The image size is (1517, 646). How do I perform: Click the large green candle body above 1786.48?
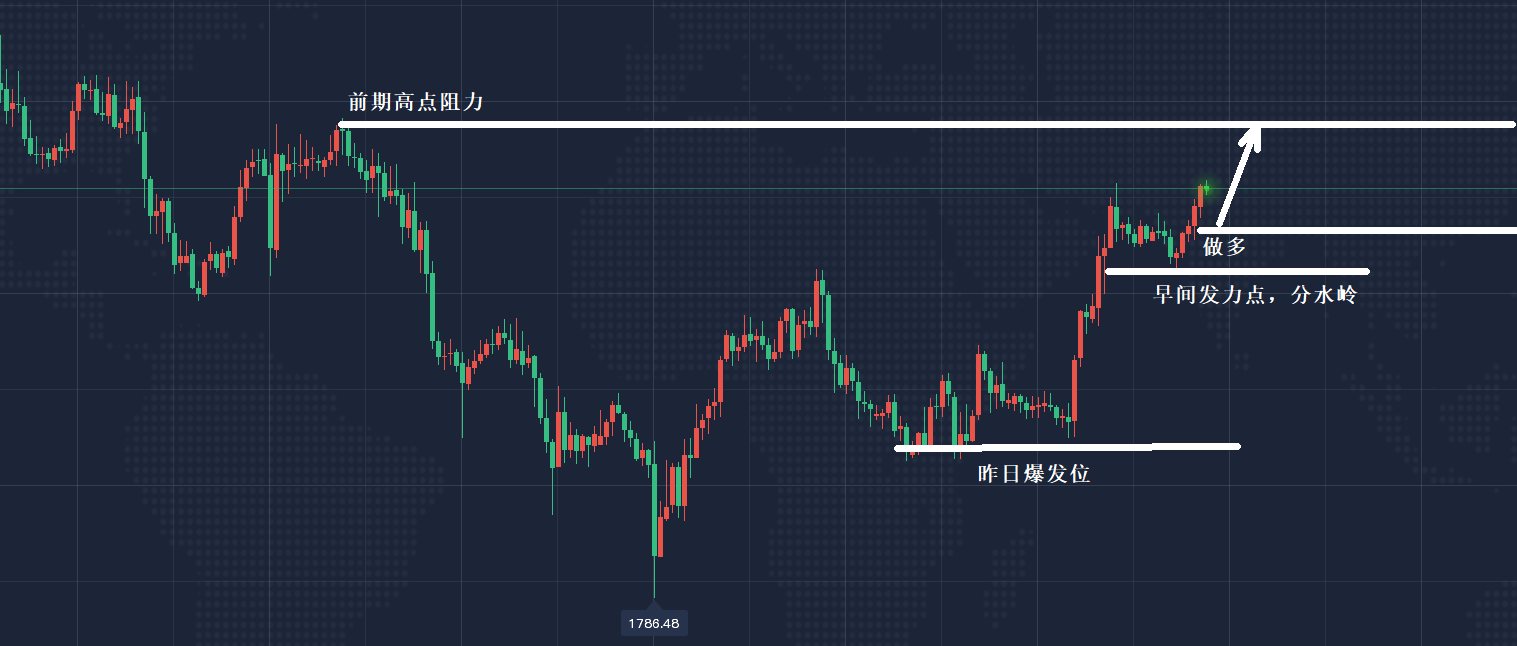[656, 510]
